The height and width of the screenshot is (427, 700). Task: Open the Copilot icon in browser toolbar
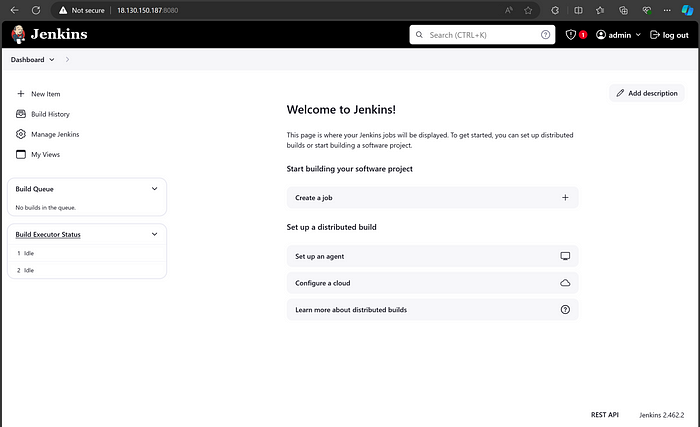[688, 10]
